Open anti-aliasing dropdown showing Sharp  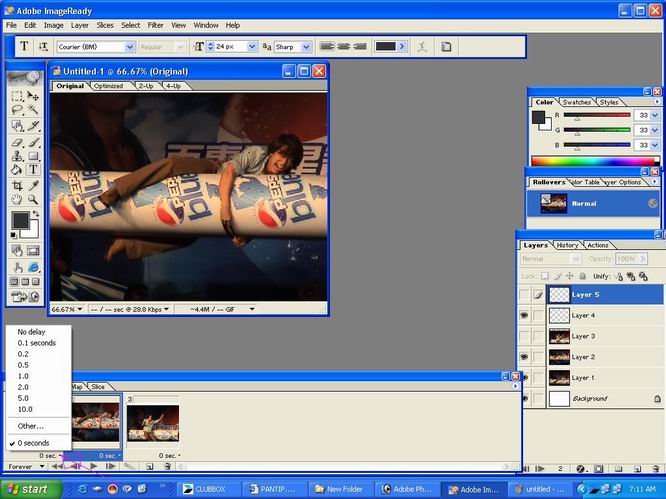[x=306, y=47]
